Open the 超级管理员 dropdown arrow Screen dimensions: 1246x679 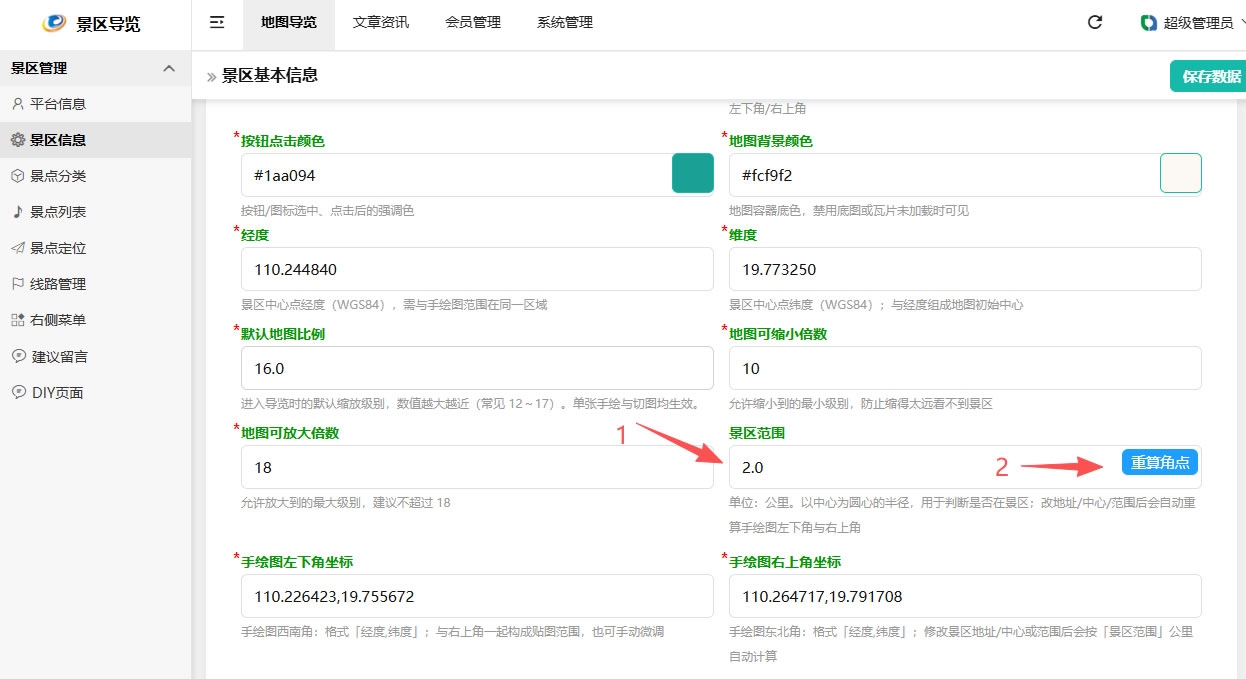1241,22
